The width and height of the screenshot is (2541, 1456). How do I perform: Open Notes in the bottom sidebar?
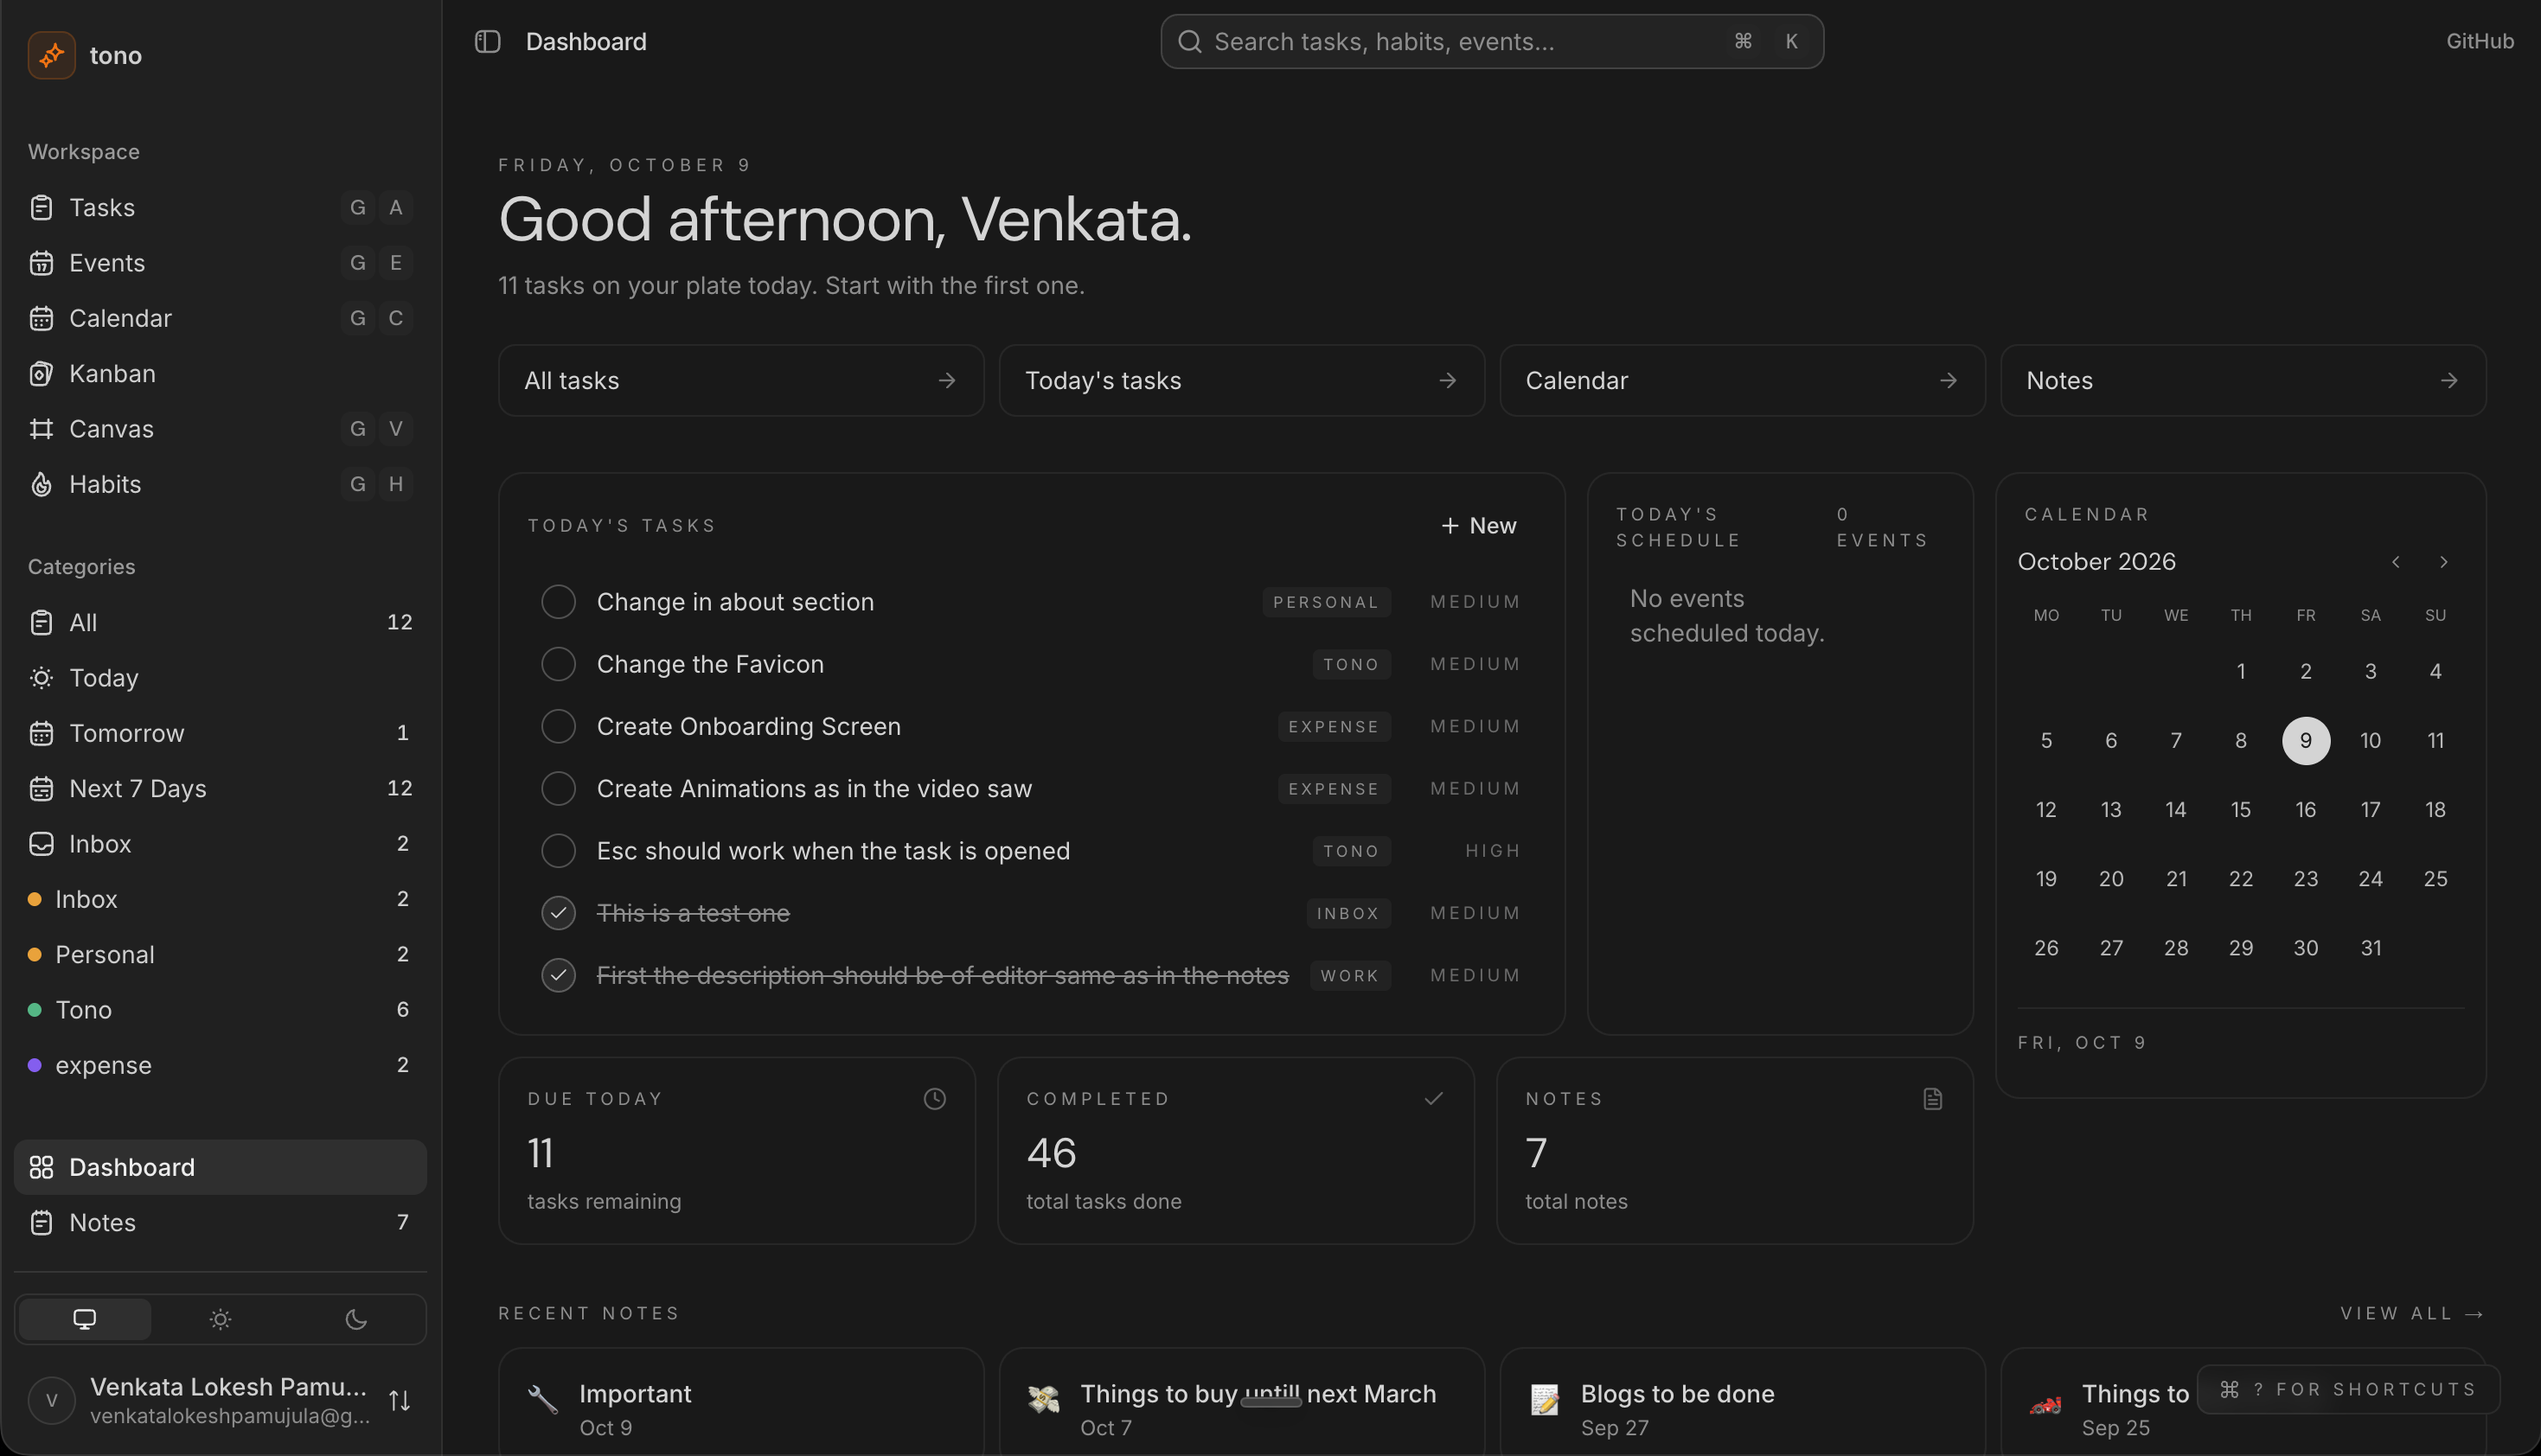click(x=220, y=1222)
